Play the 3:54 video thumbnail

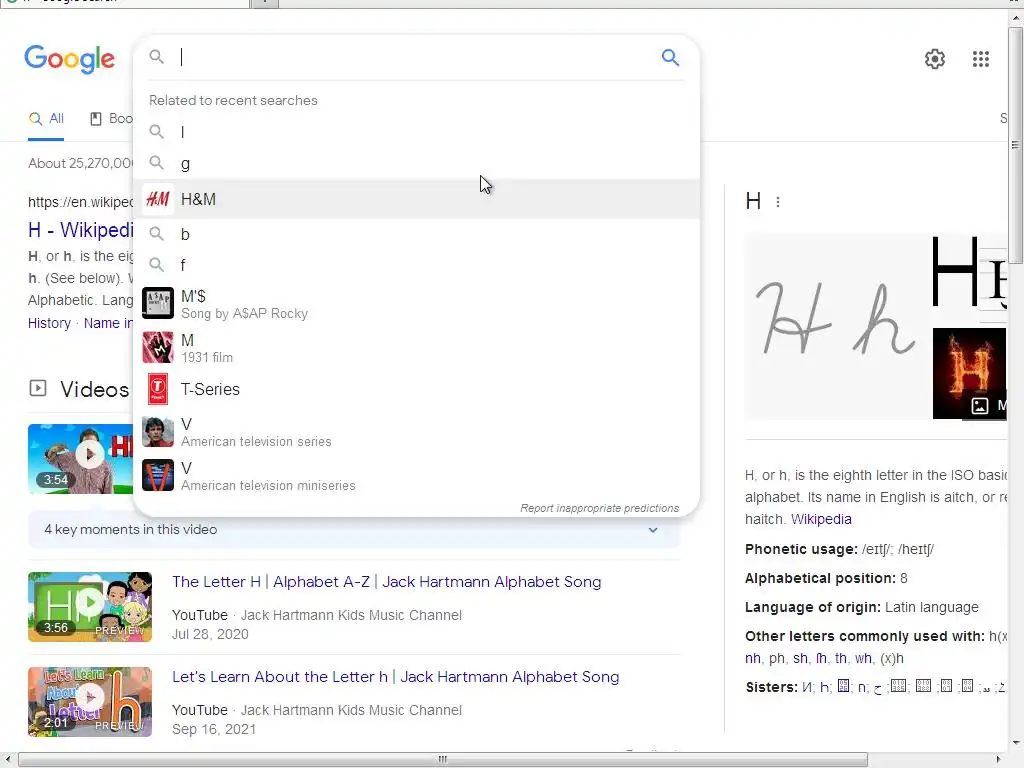pyautogui.click(x=80, y=458)
